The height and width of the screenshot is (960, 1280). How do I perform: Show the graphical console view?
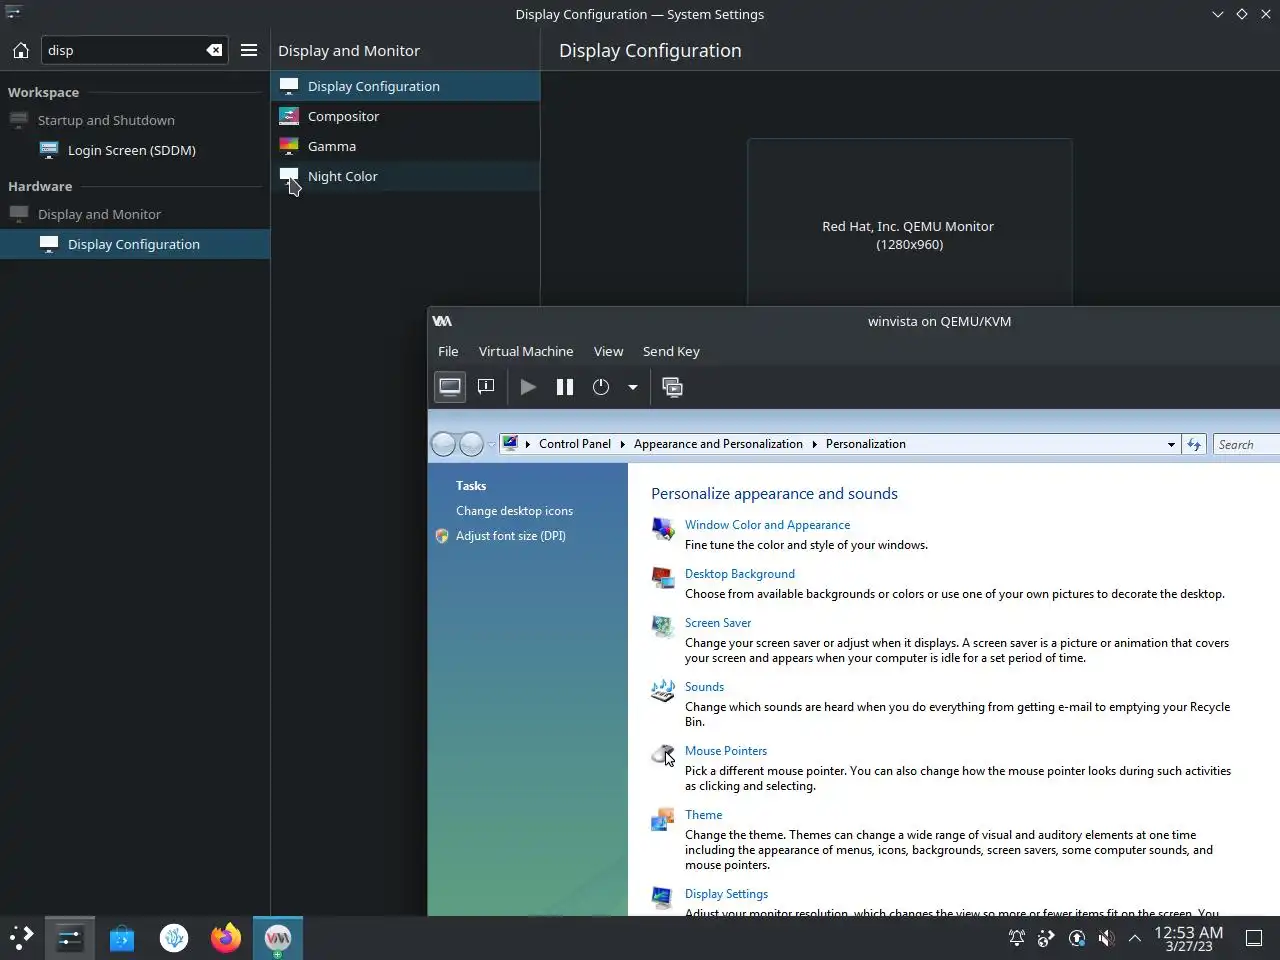point(450,387)
